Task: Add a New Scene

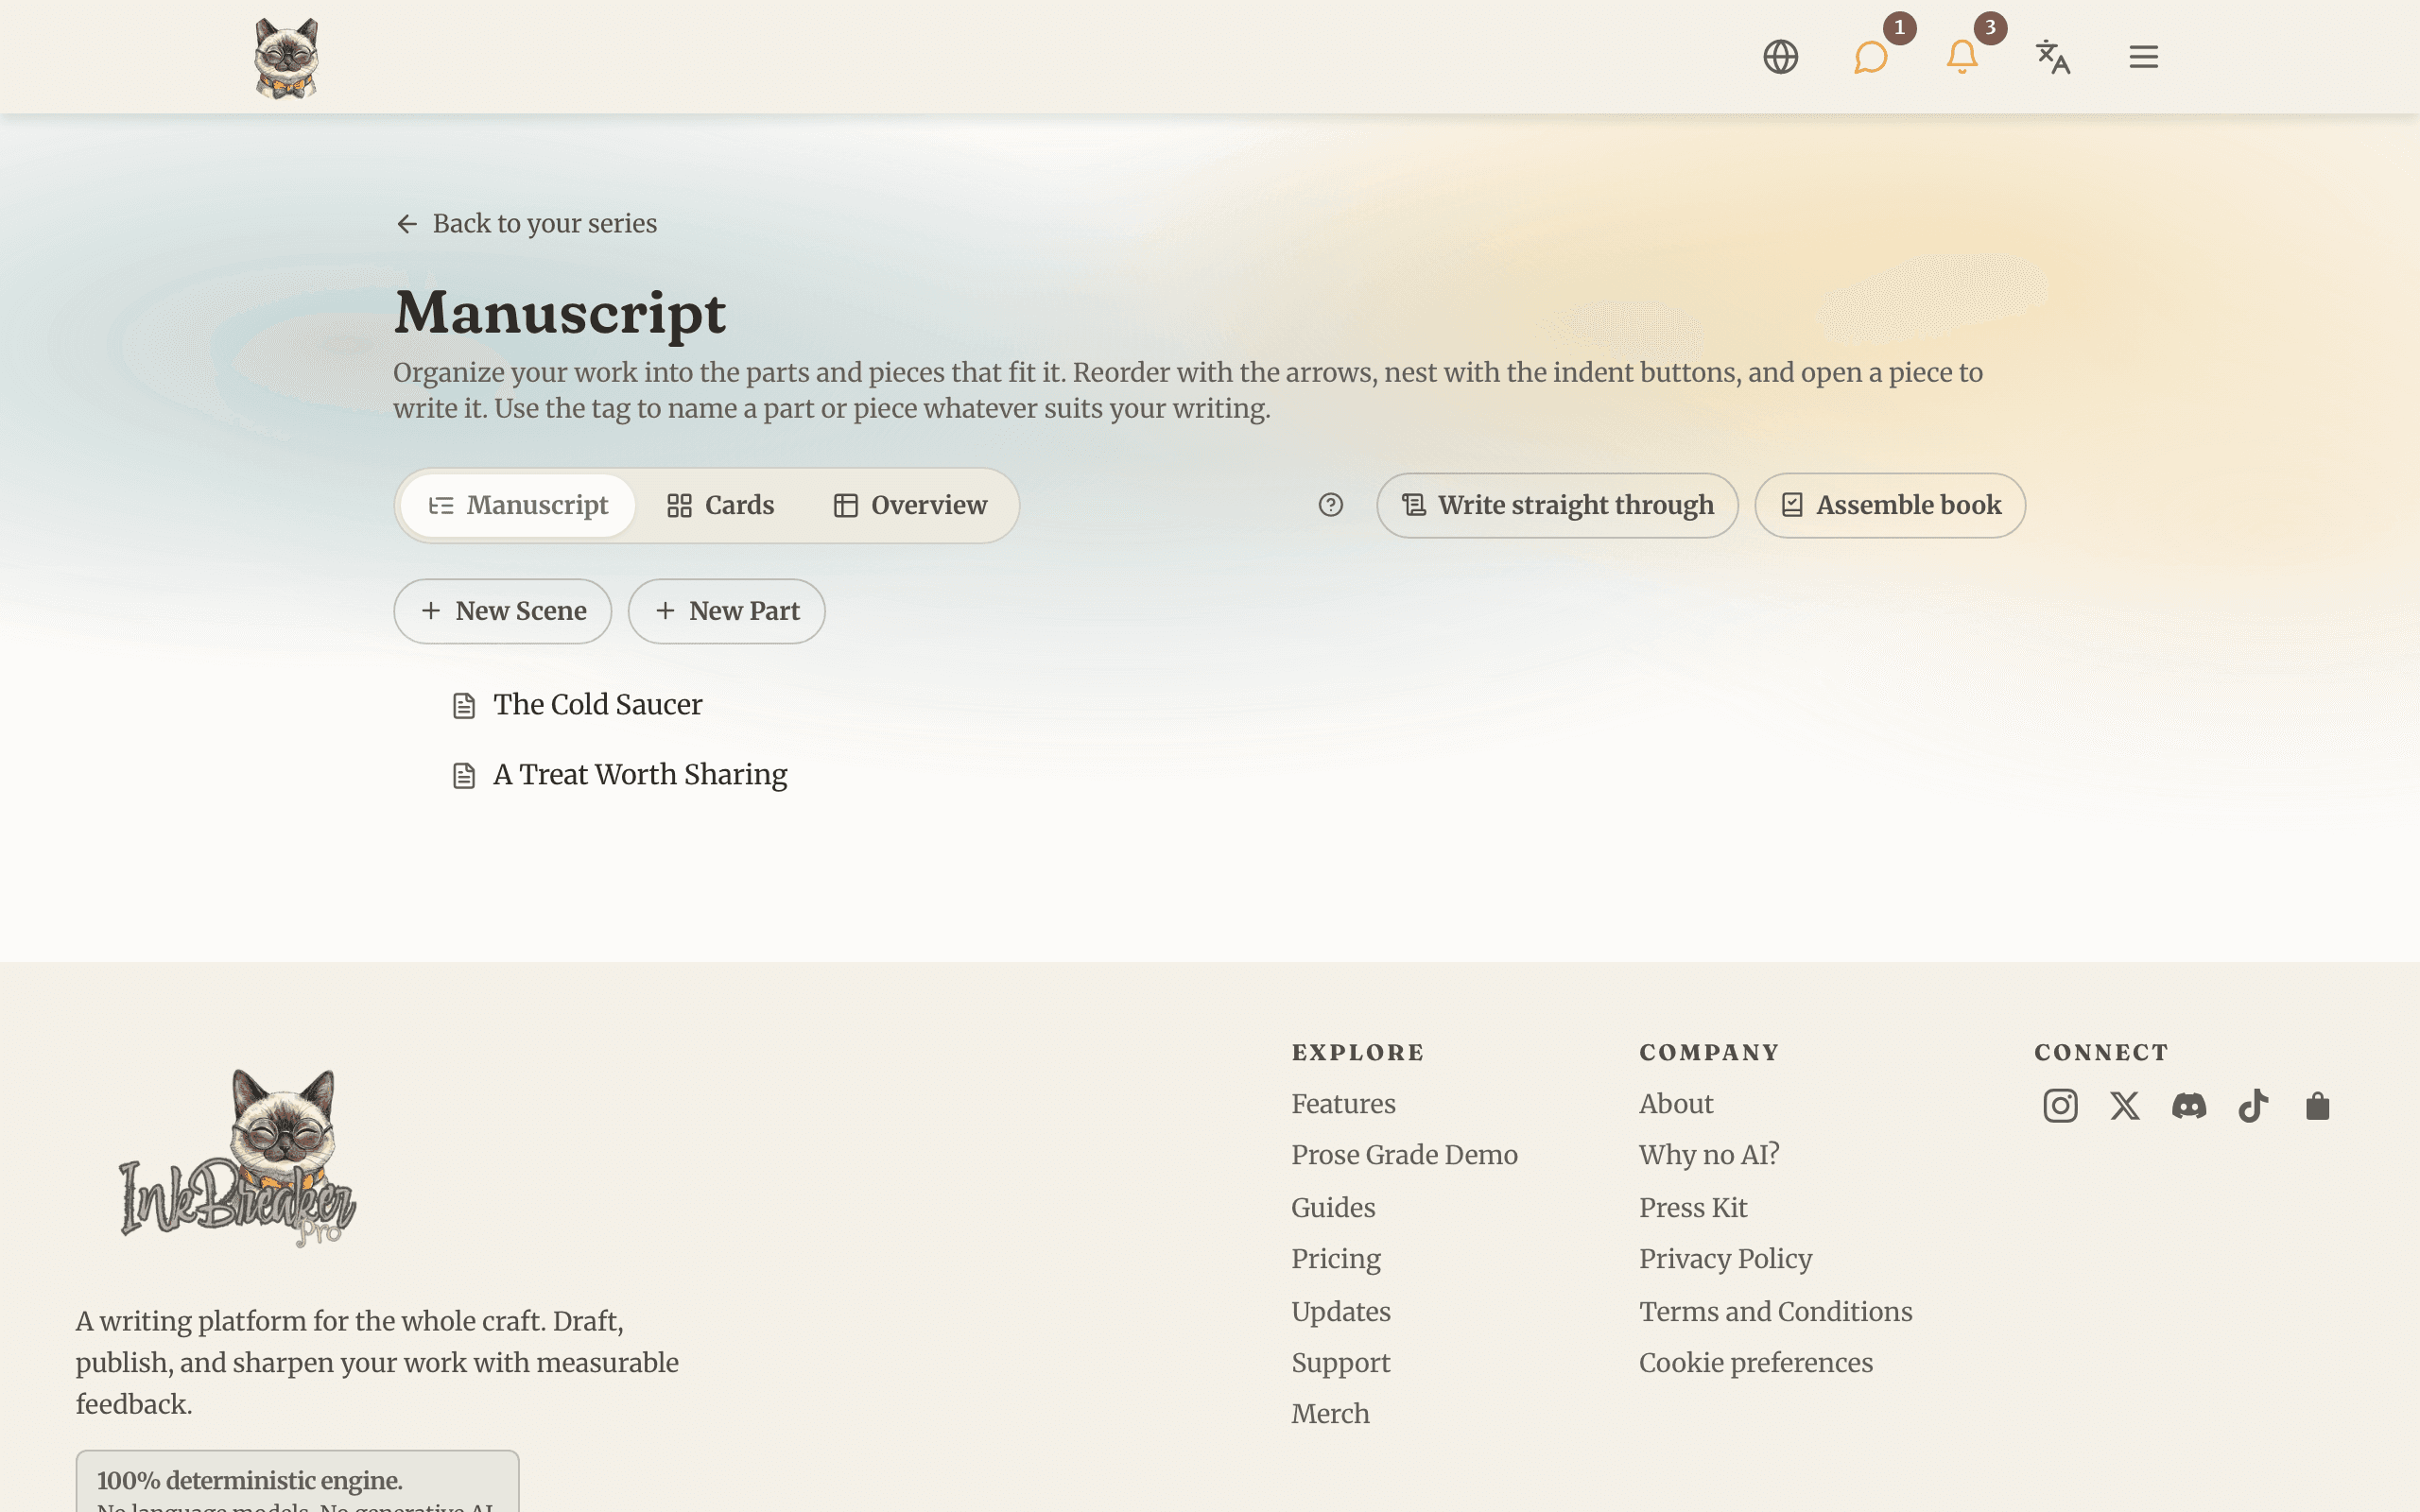Action: 503,611
